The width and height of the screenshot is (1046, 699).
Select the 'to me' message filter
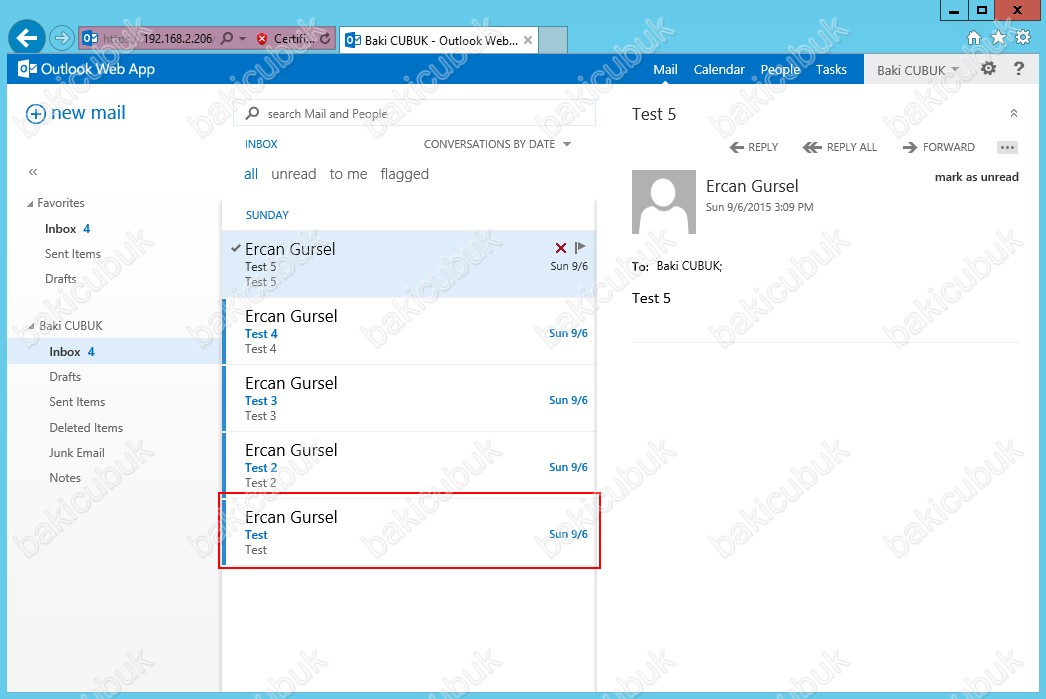click(348, 174)
